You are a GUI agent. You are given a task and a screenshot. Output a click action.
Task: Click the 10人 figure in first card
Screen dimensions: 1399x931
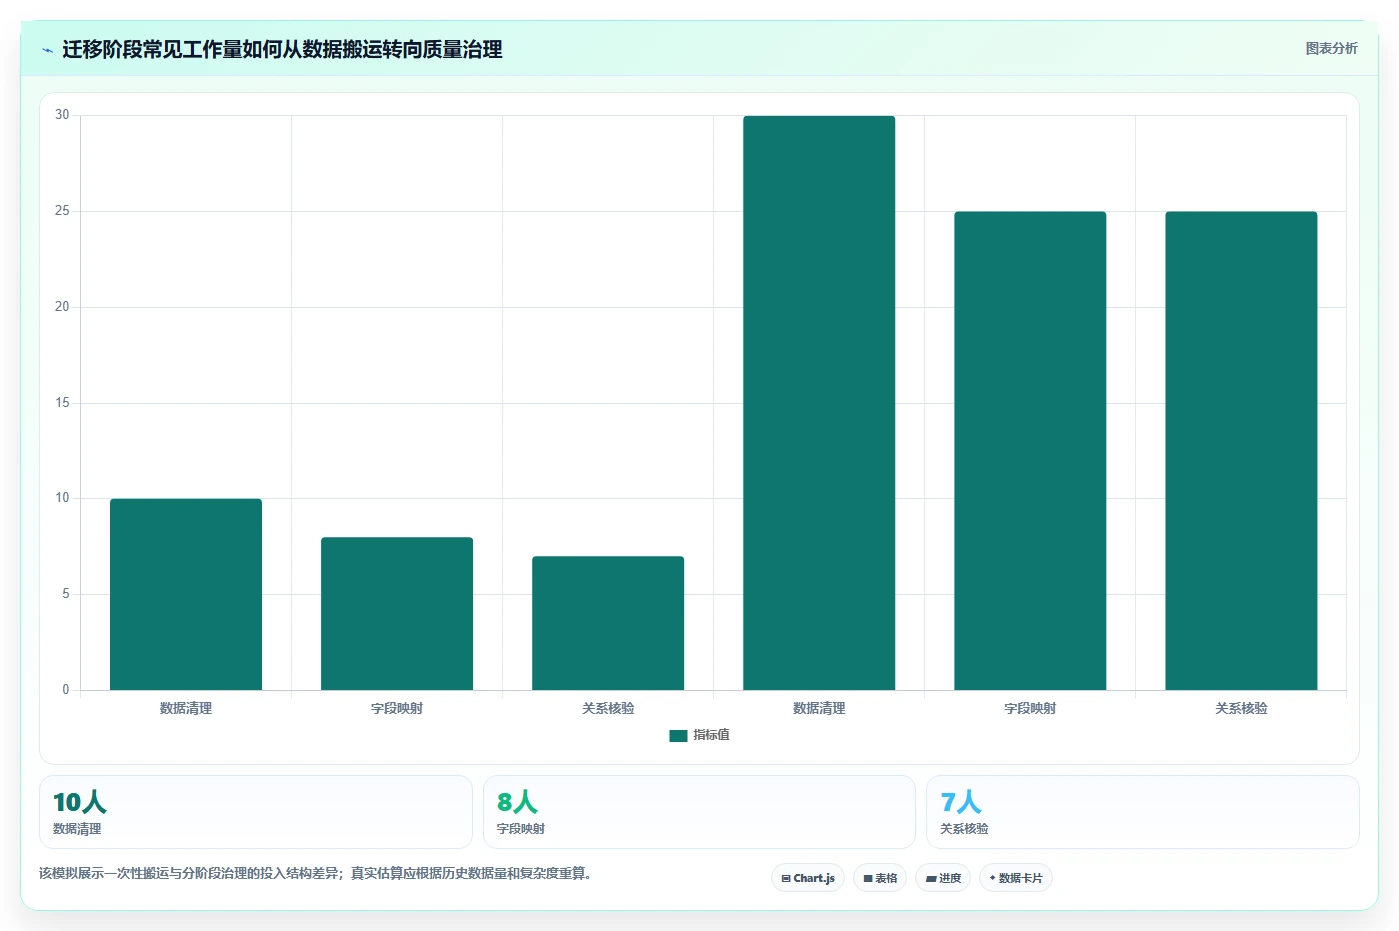(x=79, y=802)
